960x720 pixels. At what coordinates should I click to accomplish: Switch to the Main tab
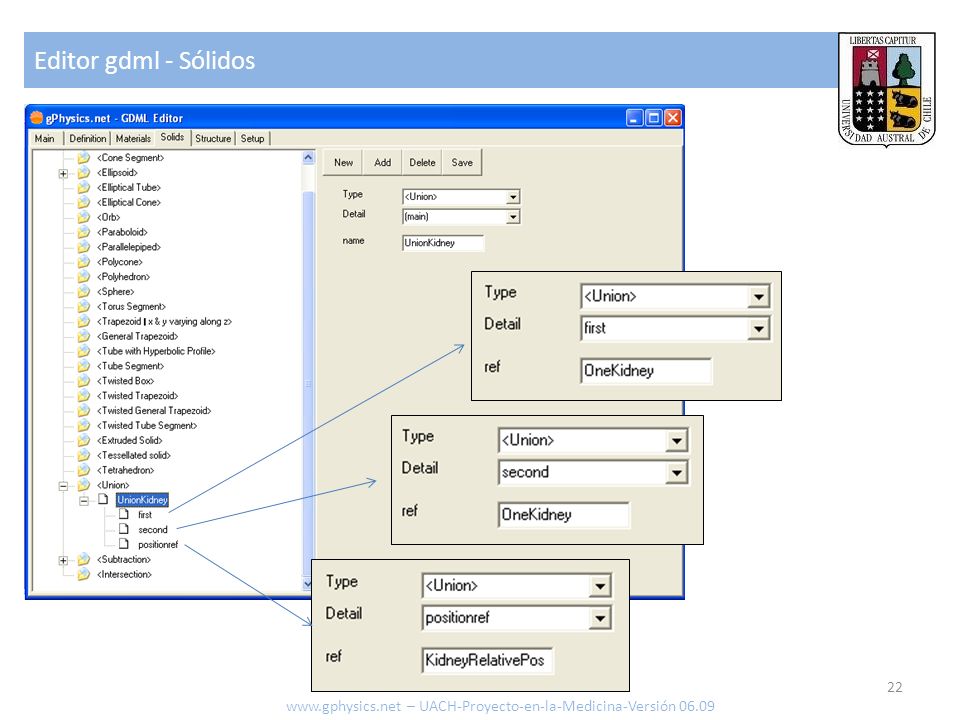pos(44,139)
